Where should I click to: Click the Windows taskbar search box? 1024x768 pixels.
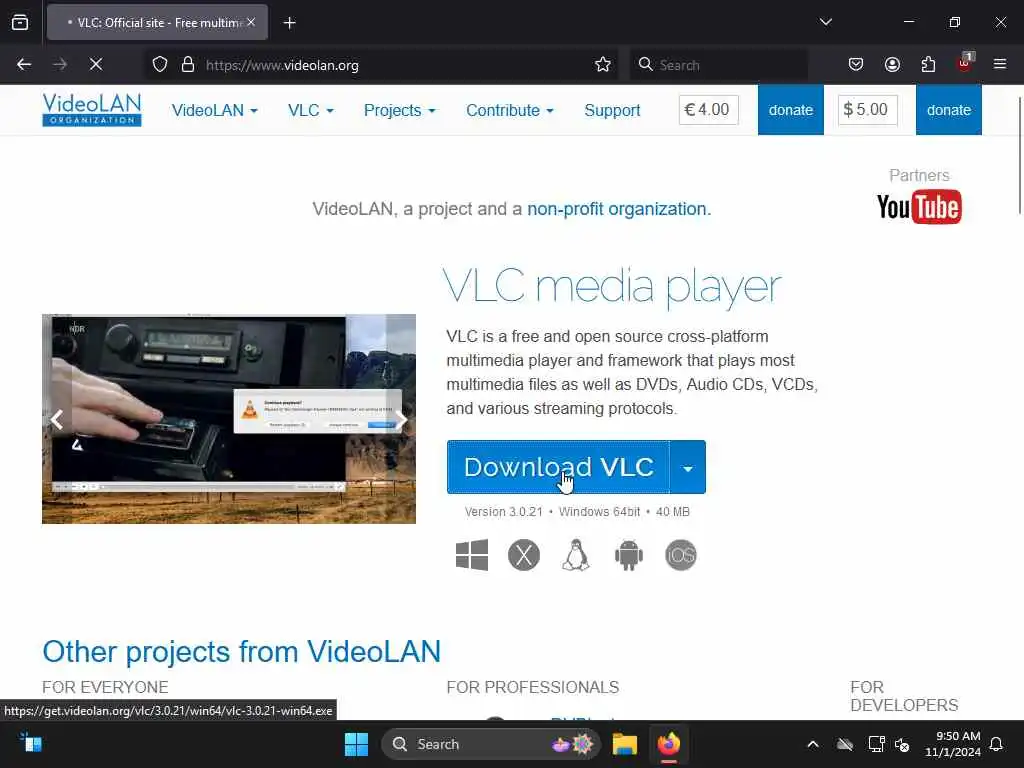pos(490,744)
